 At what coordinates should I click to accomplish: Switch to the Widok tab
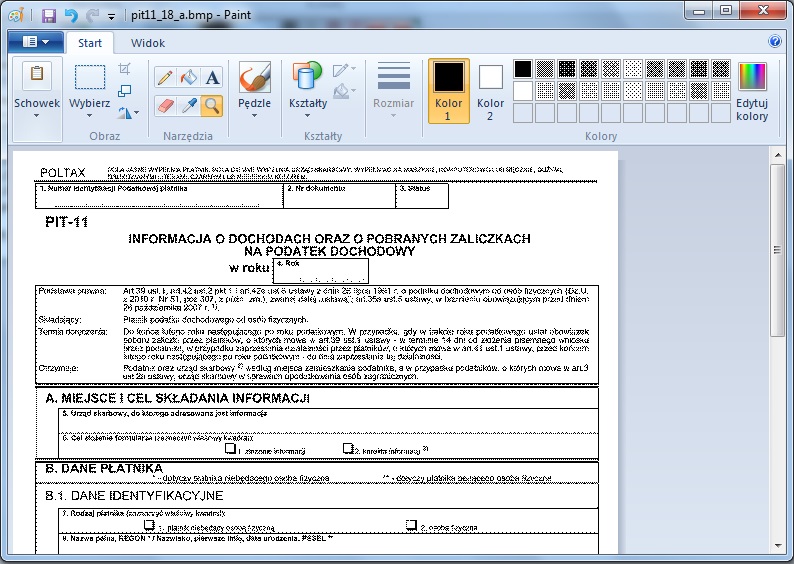[x=148, y=43]
